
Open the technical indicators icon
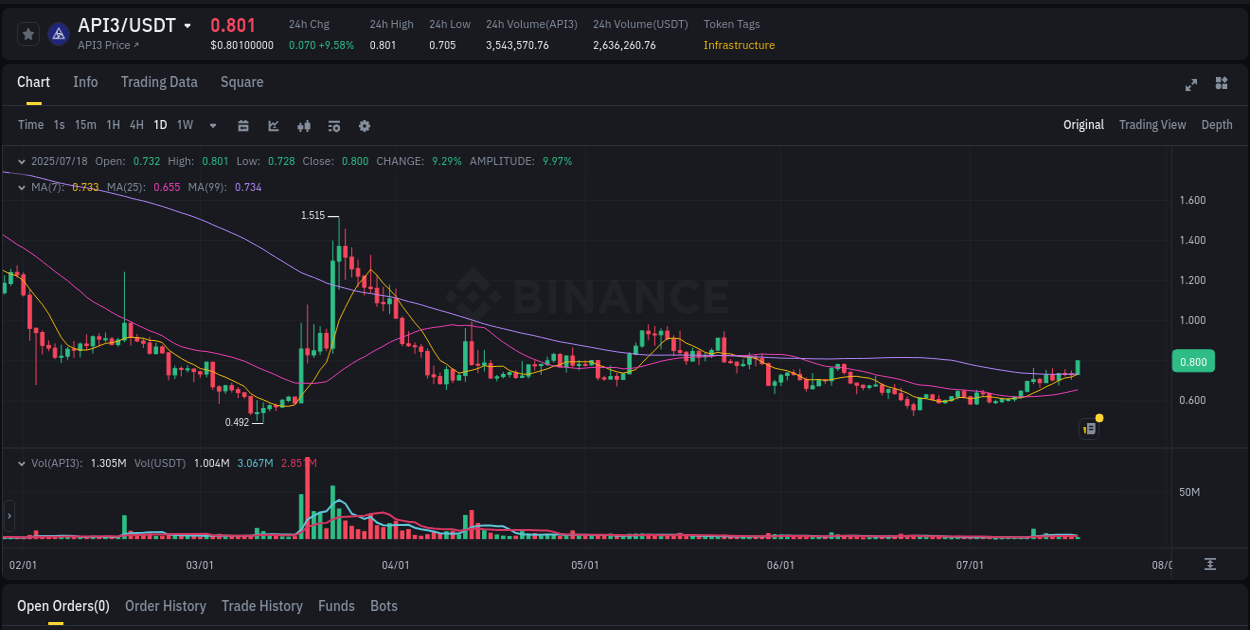(303, 125)
